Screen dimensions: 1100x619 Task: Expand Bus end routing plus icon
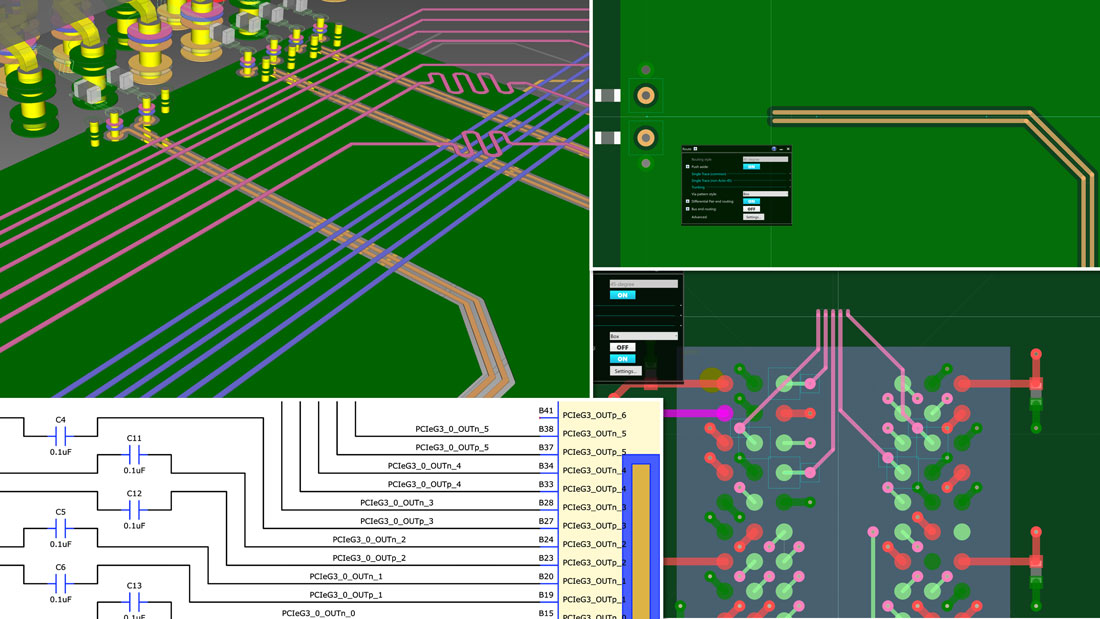click(688, 209)
